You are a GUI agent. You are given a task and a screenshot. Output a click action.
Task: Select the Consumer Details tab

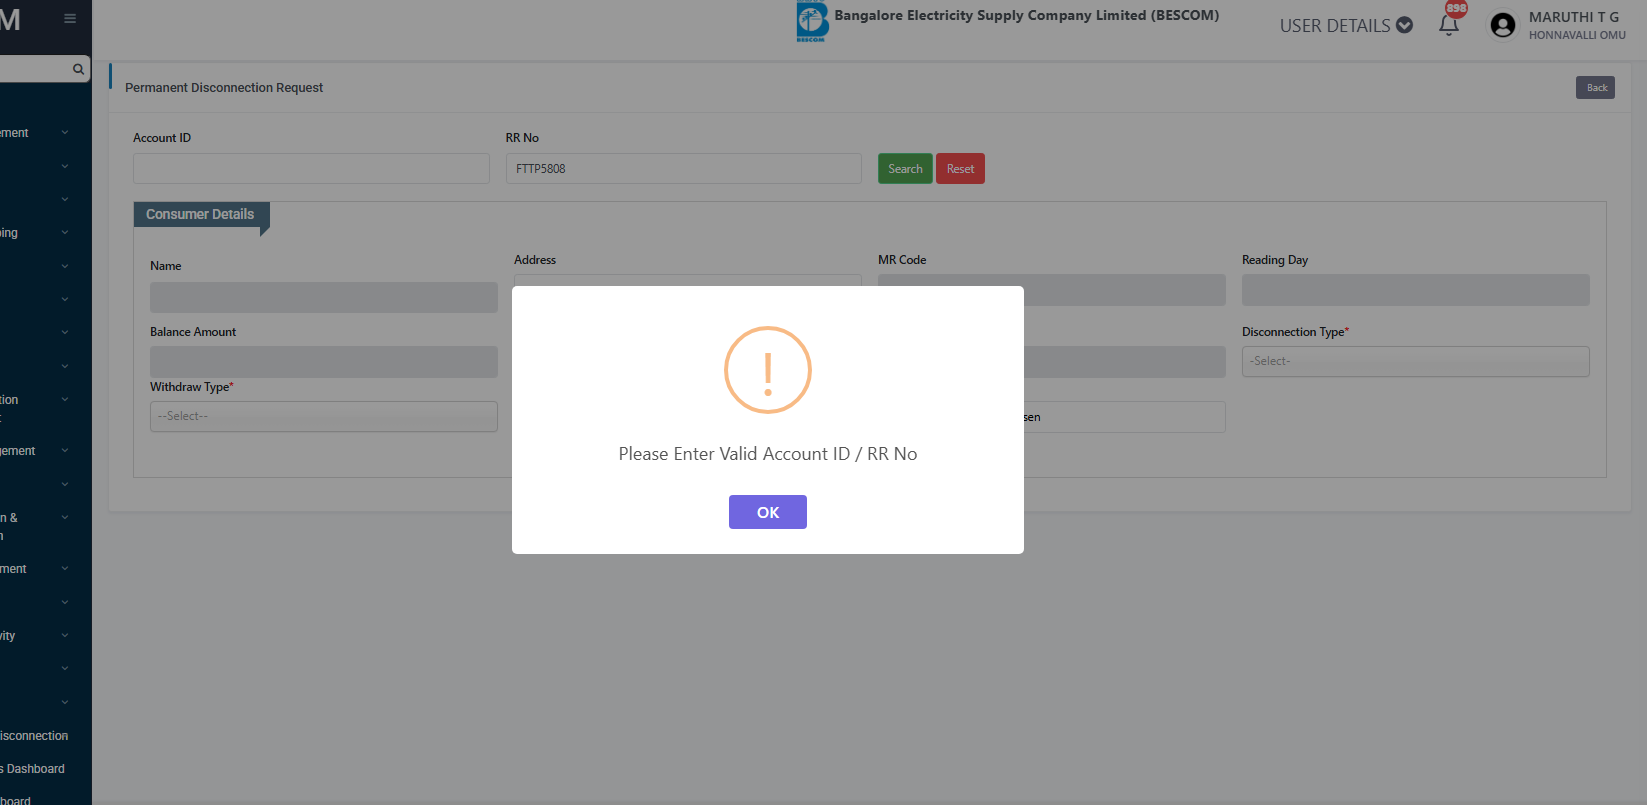200,215
